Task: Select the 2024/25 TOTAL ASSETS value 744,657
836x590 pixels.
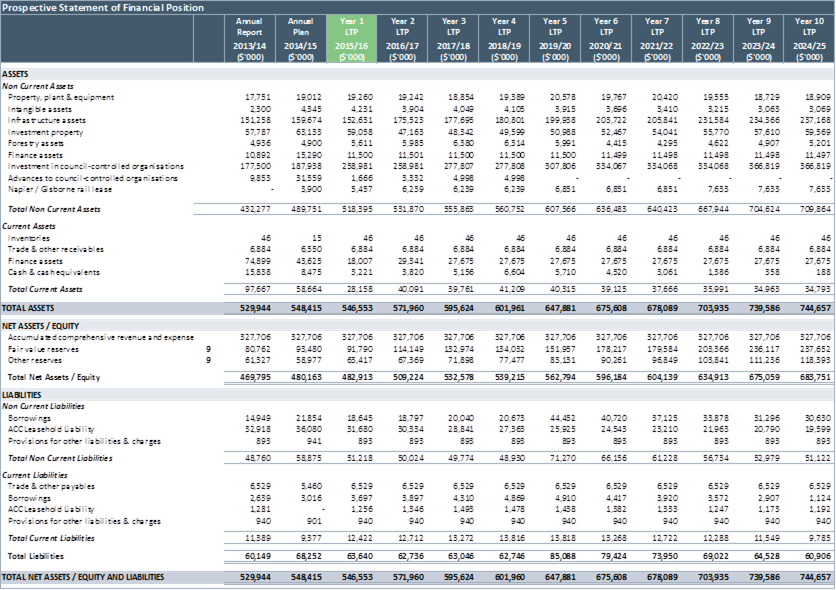Action: point(815,308)
